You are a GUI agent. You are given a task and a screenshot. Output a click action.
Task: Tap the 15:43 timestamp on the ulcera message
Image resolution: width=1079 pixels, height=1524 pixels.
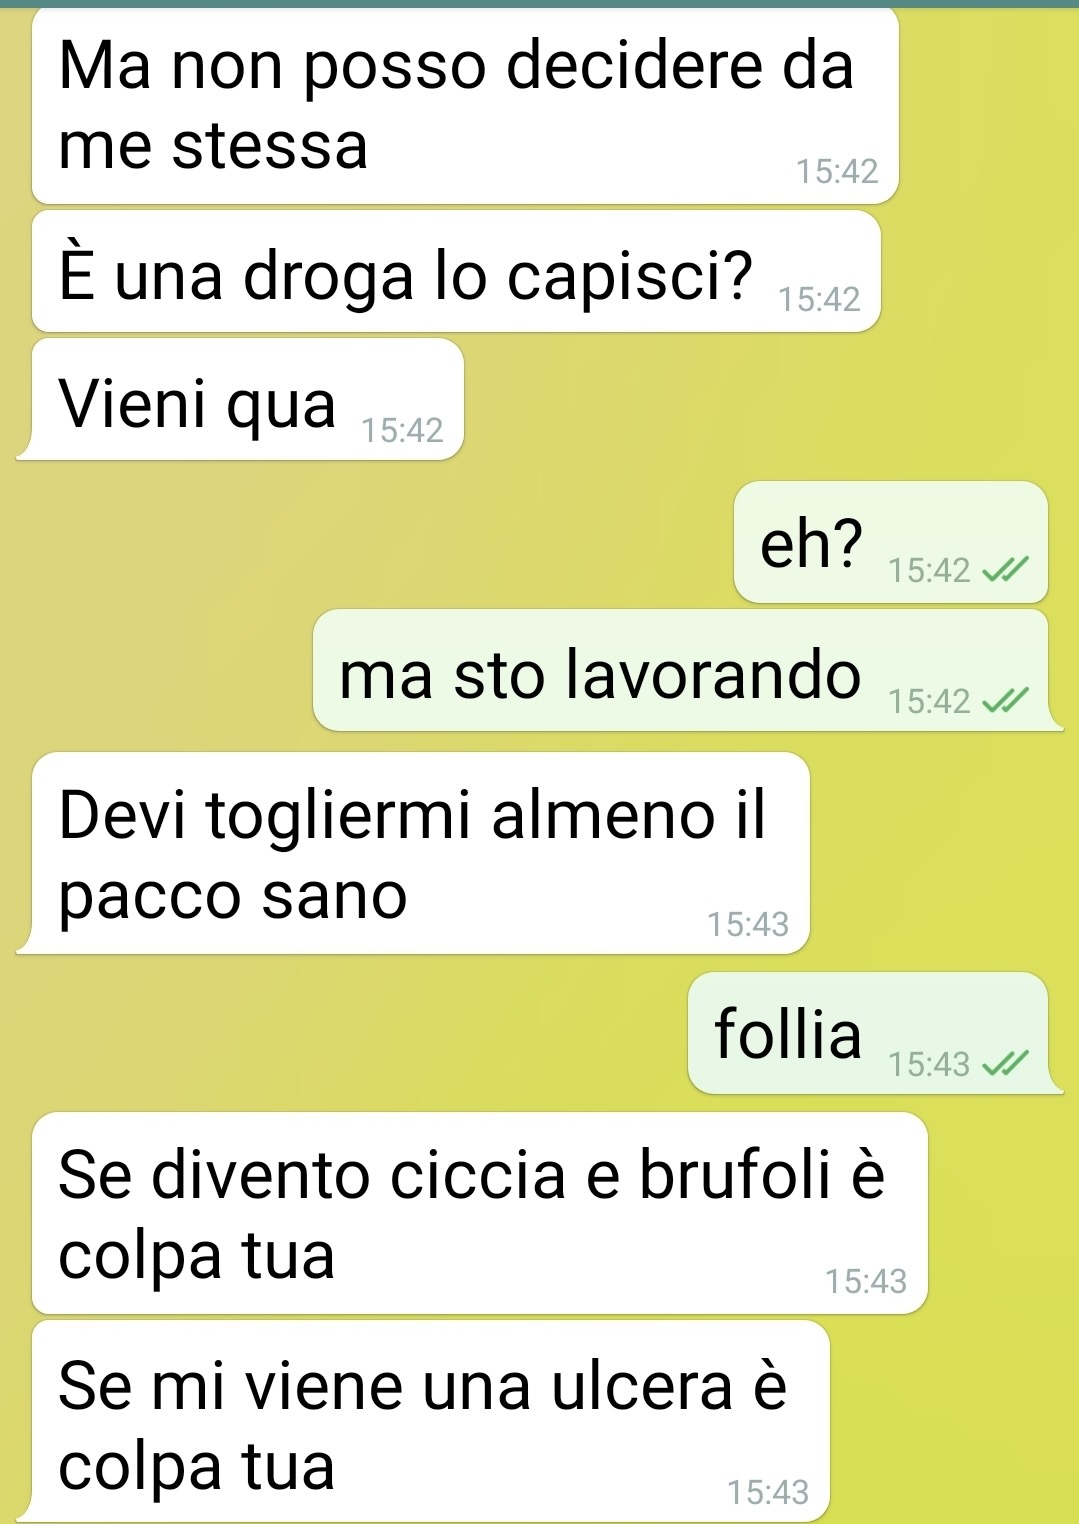[x=768, y=1492]
